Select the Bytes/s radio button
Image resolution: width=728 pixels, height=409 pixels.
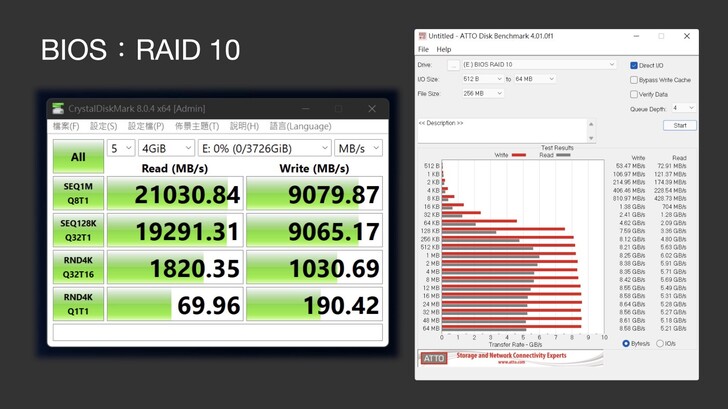point(625,344)
